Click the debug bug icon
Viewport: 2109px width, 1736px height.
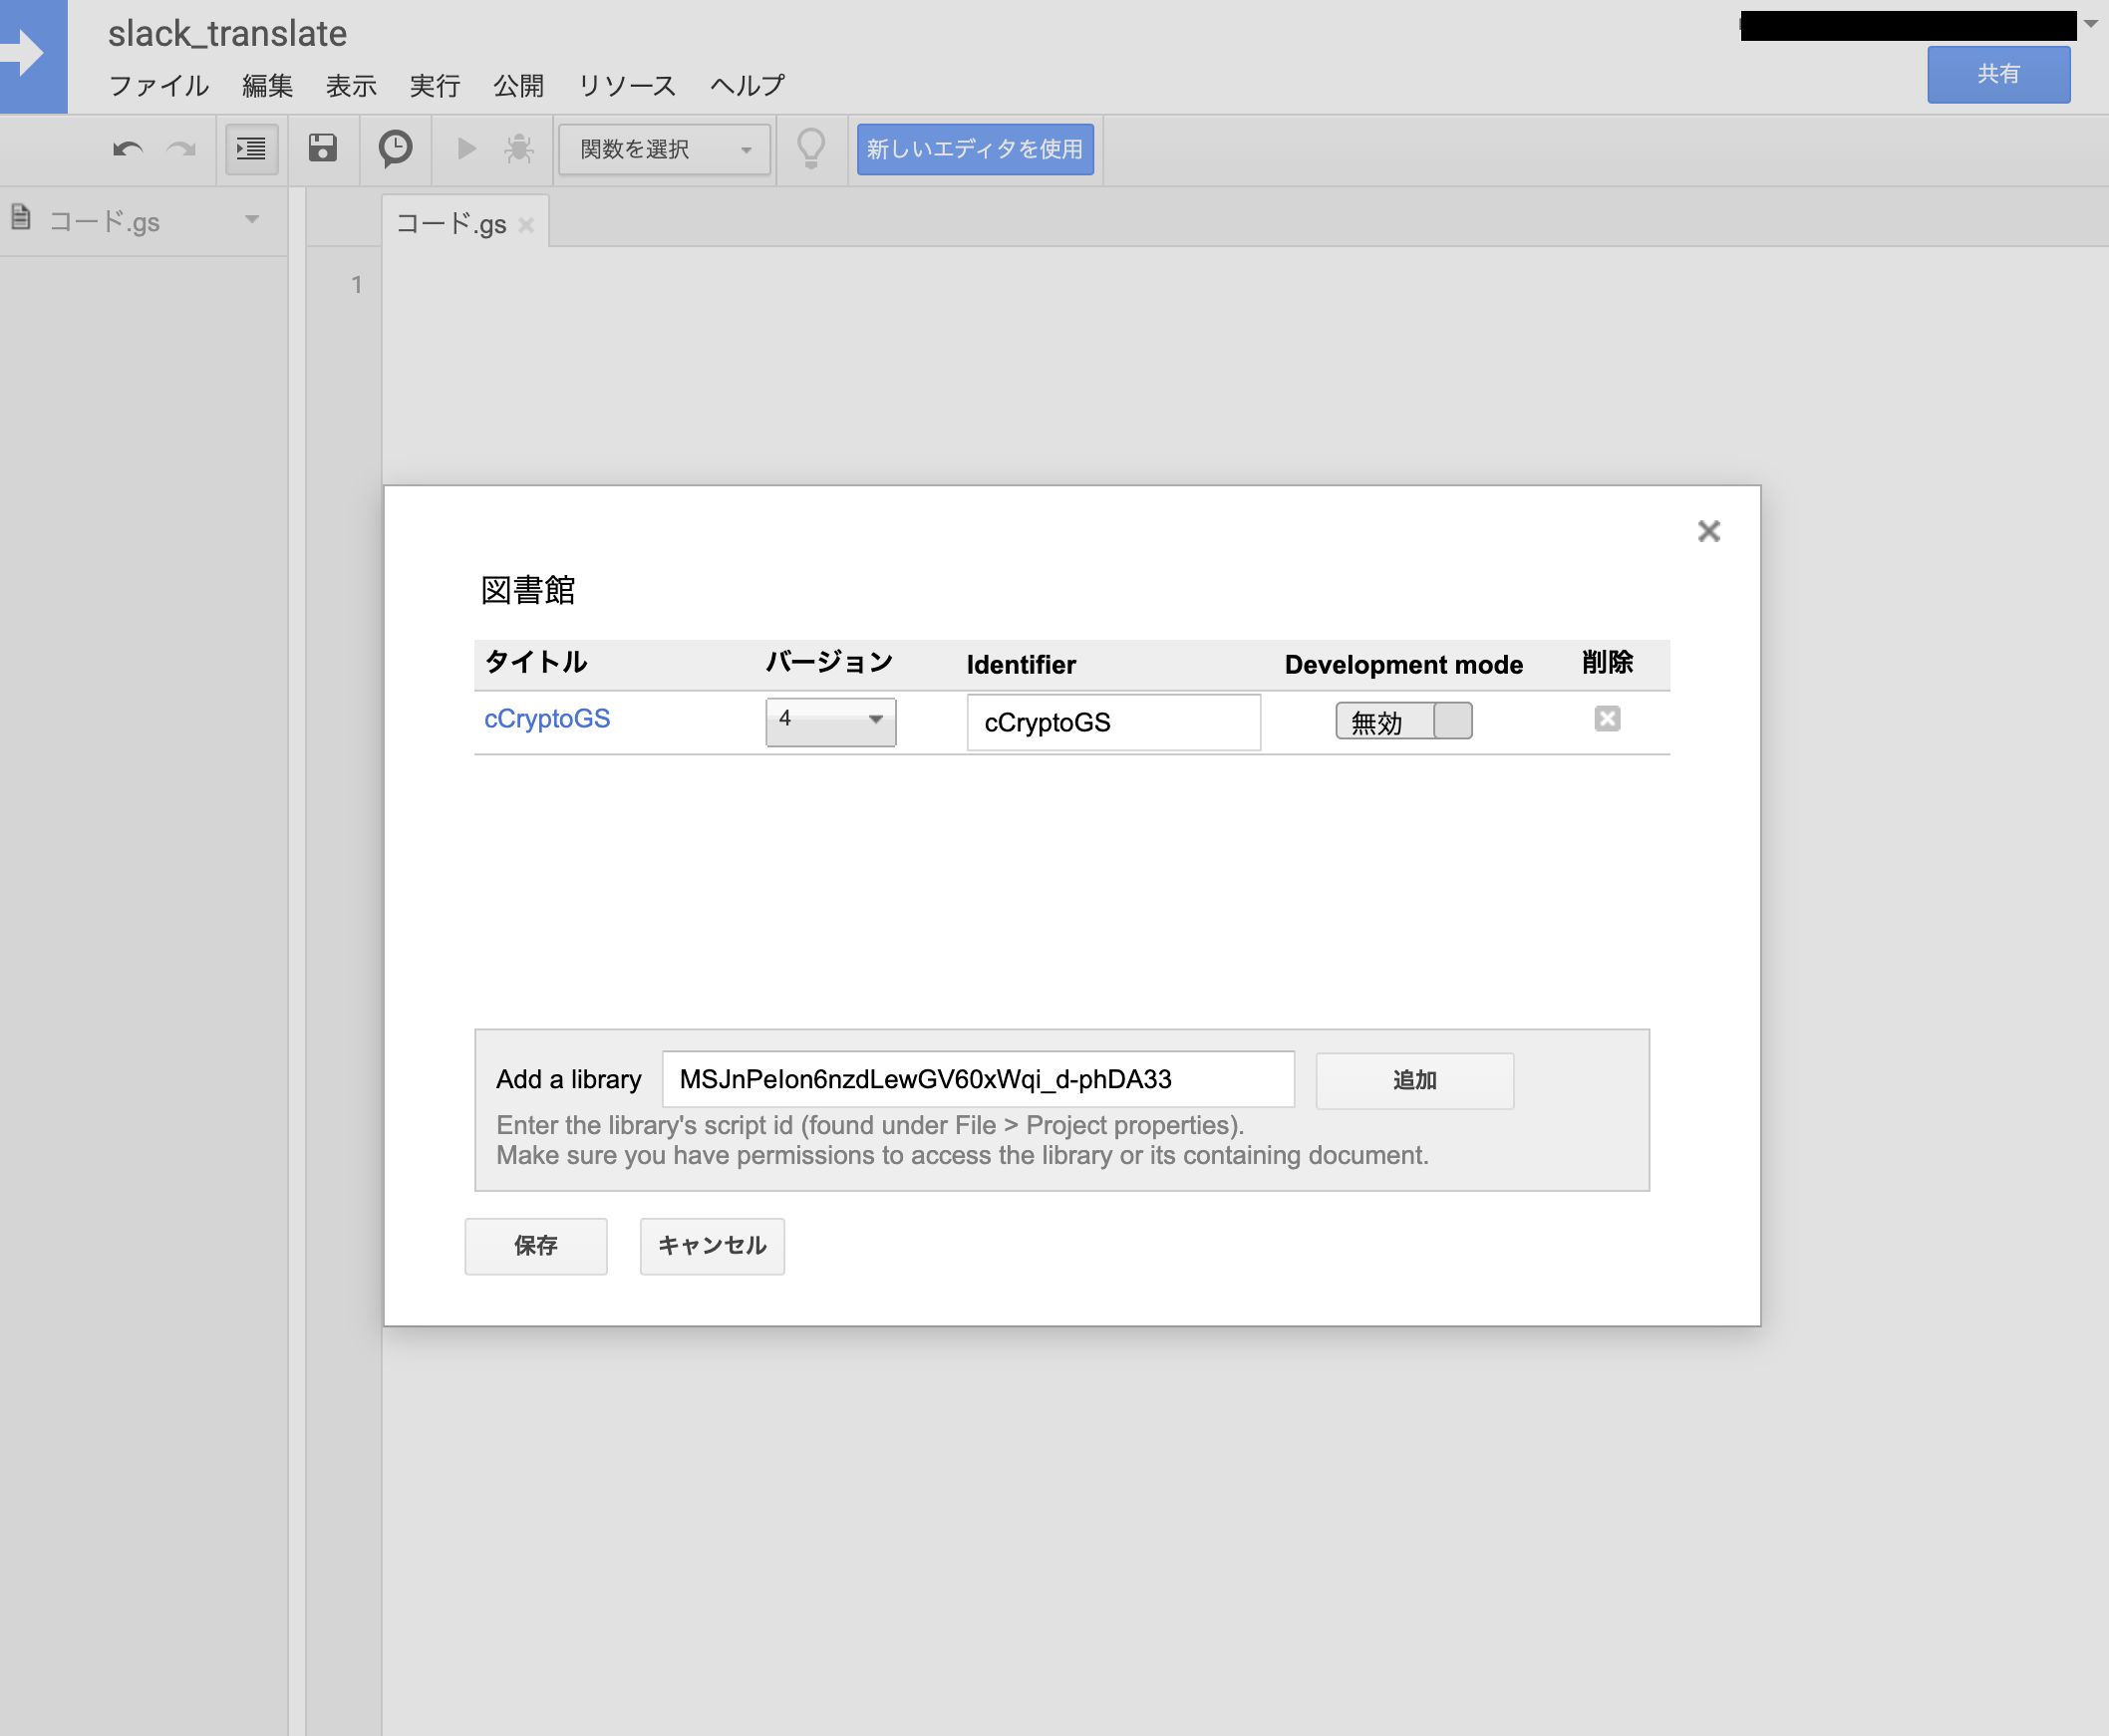click(519, 149)
